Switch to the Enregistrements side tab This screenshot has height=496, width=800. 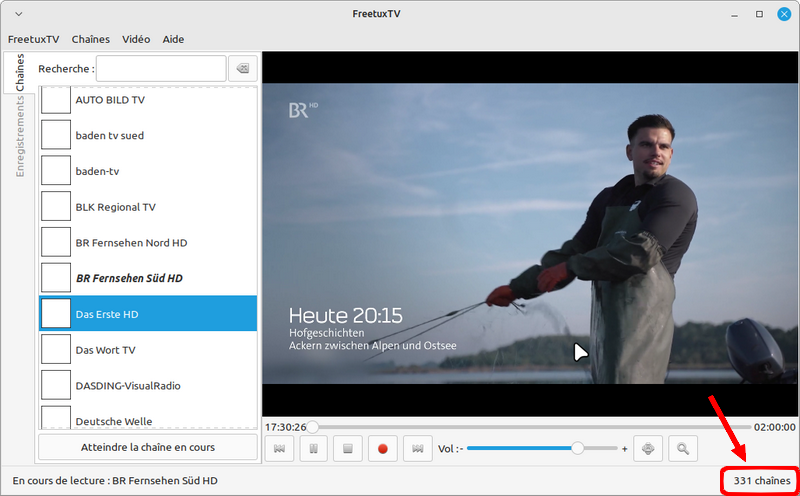(19, 137)
